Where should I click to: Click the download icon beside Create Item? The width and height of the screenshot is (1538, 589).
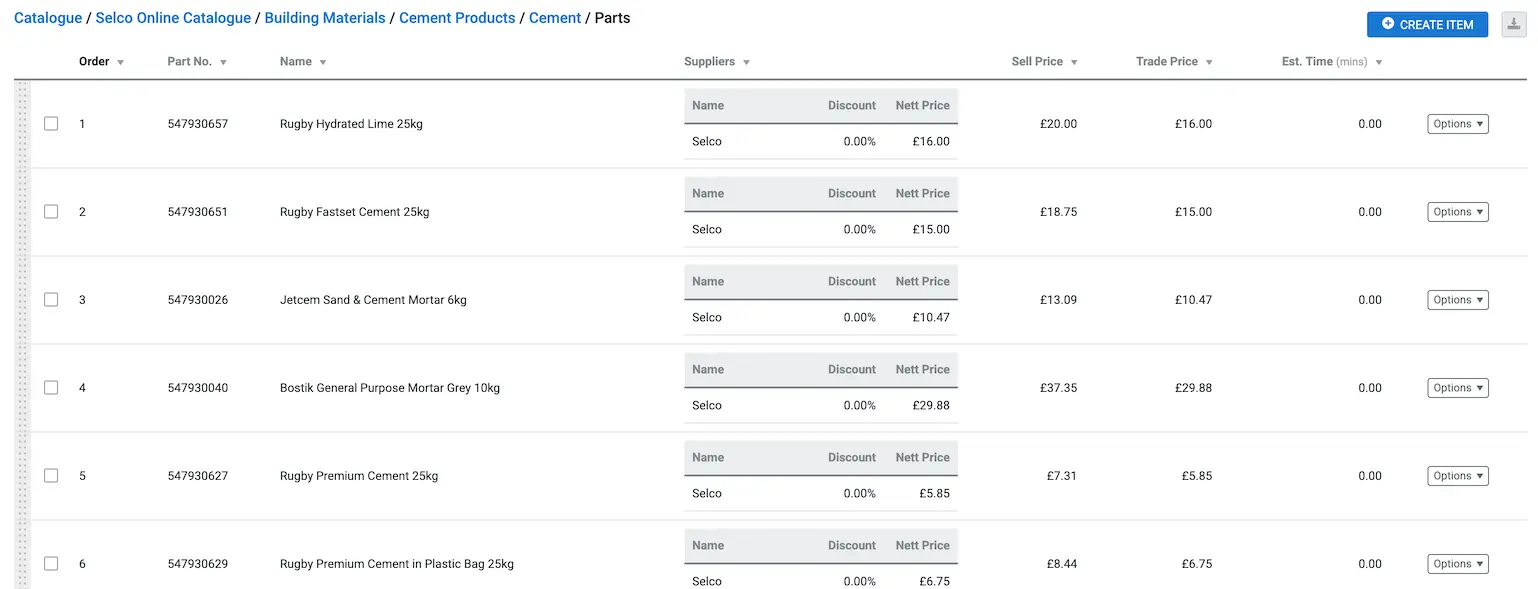(x=1514, y=24)
